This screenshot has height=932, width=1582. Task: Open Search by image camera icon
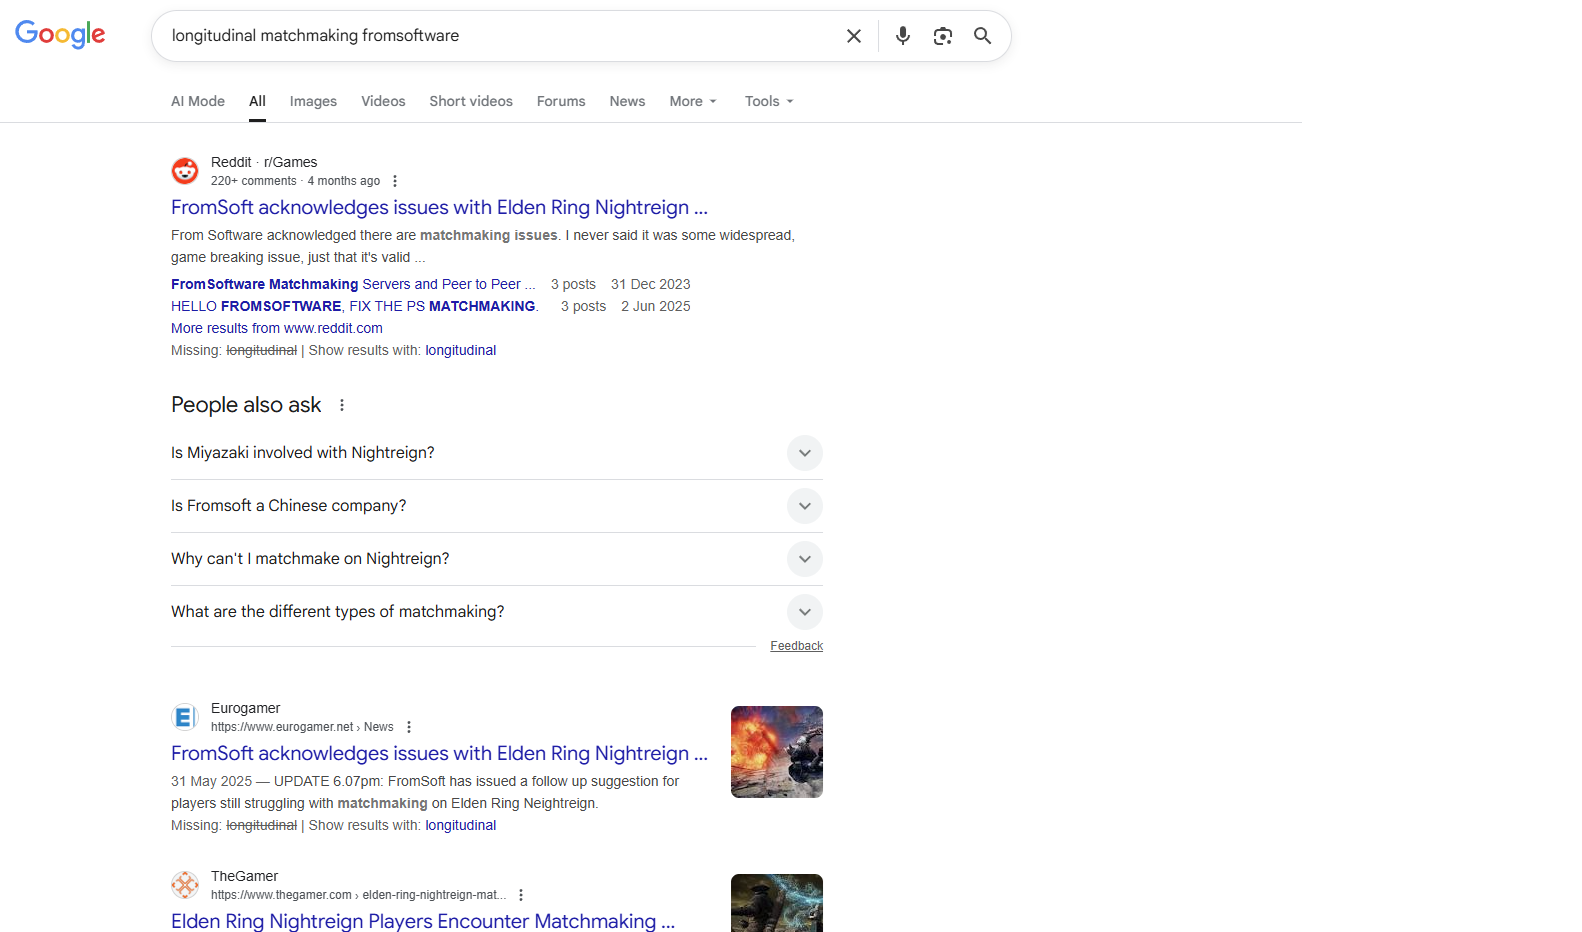point(943,36)
